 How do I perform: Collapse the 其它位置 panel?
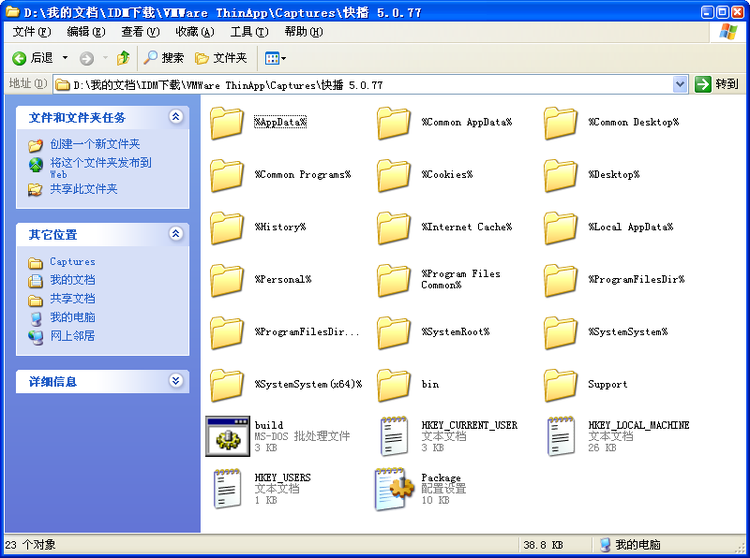pyautogui.click(x=176, y=234)
